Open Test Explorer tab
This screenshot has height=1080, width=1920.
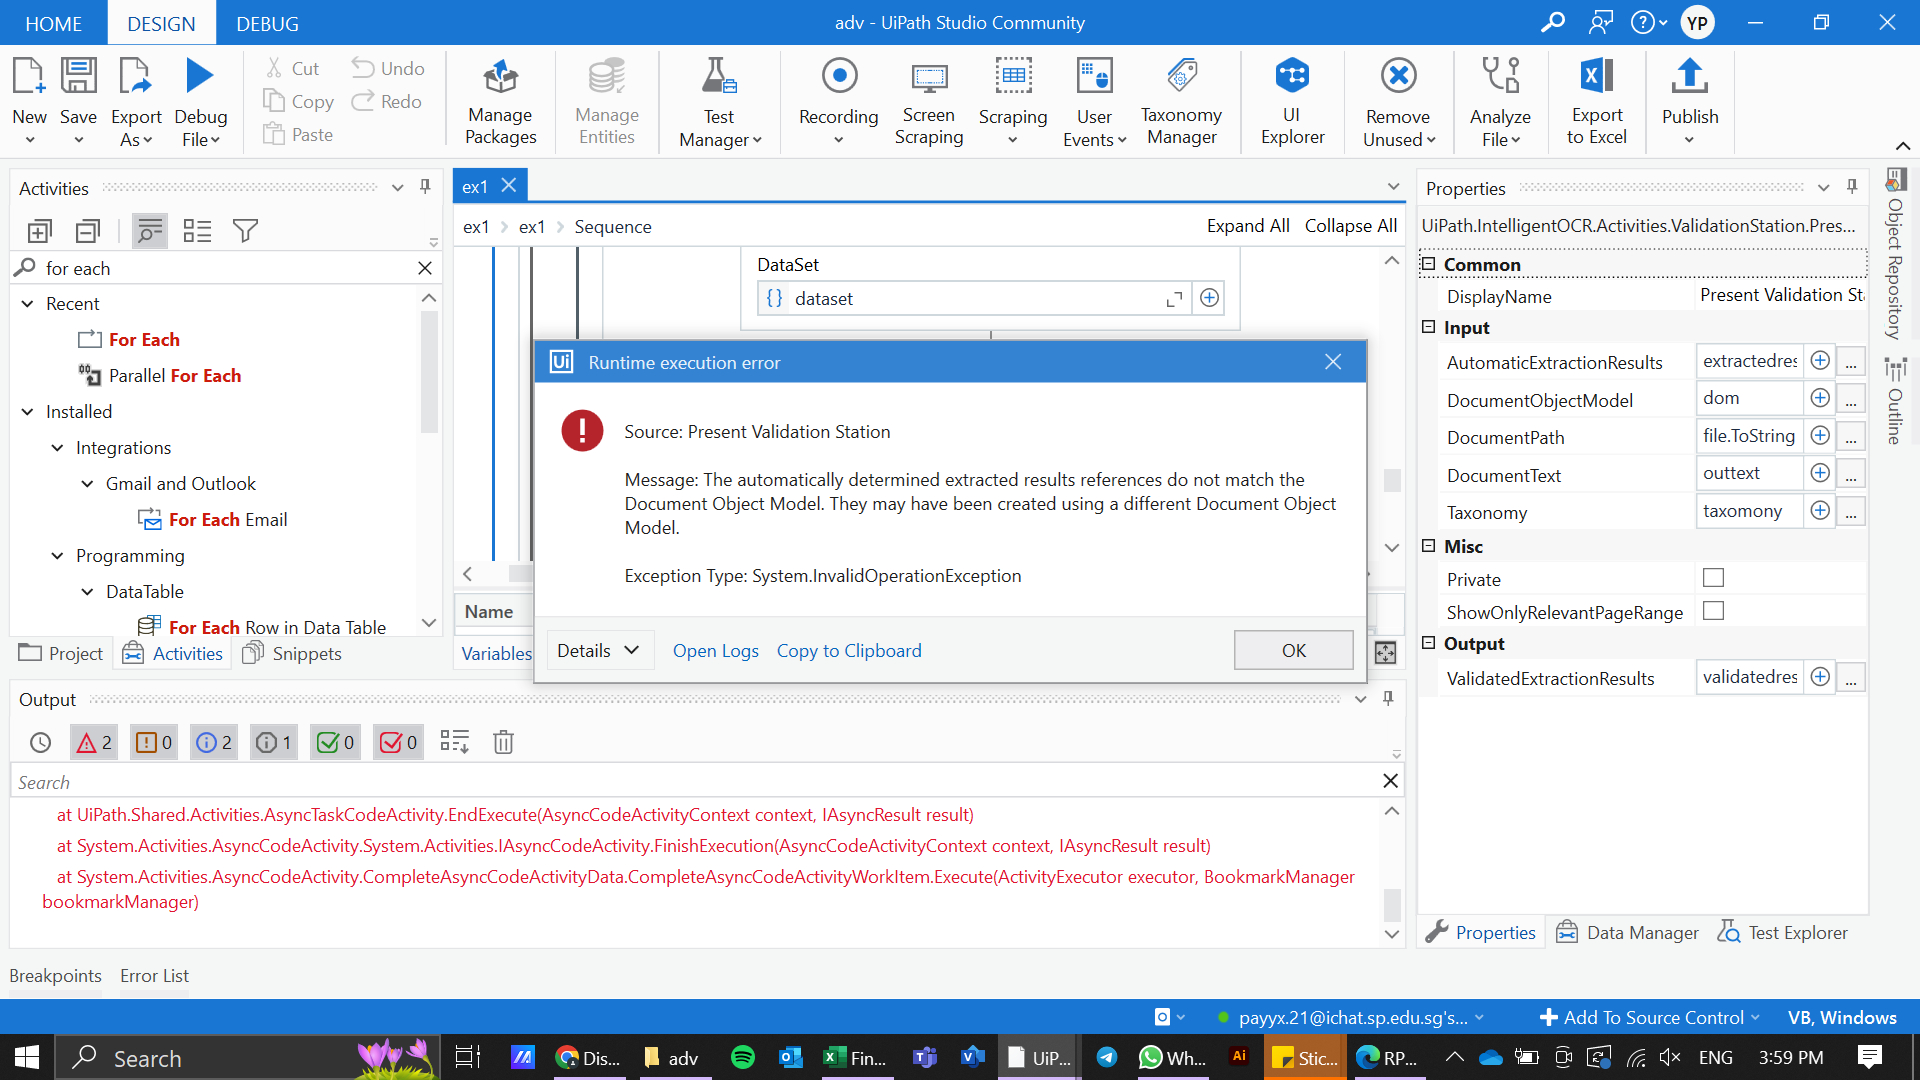click(x=1782, y=932)
